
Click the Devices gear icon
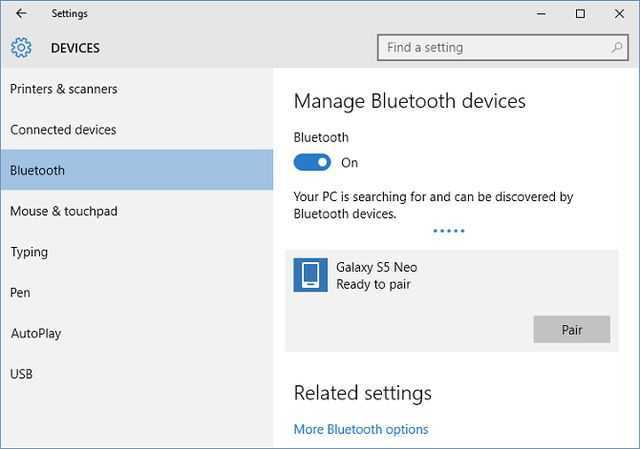[x=21, y=48]
